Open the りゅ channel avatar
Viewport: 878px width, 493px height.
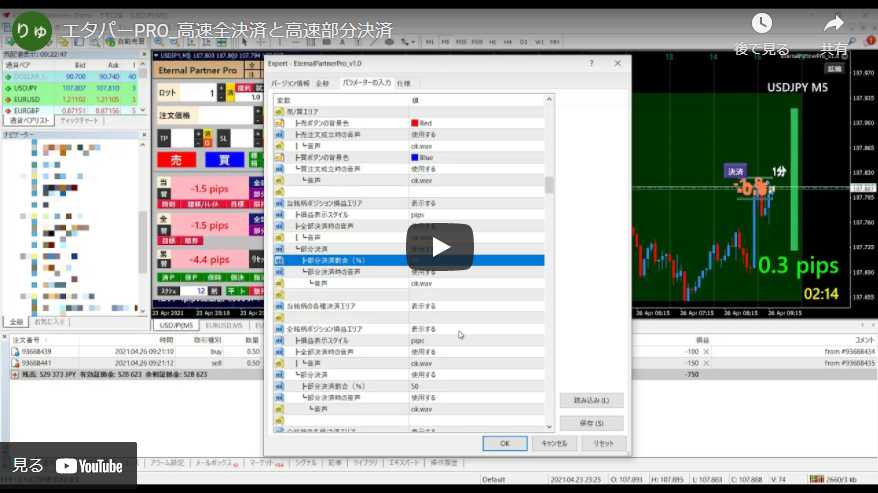32,31
